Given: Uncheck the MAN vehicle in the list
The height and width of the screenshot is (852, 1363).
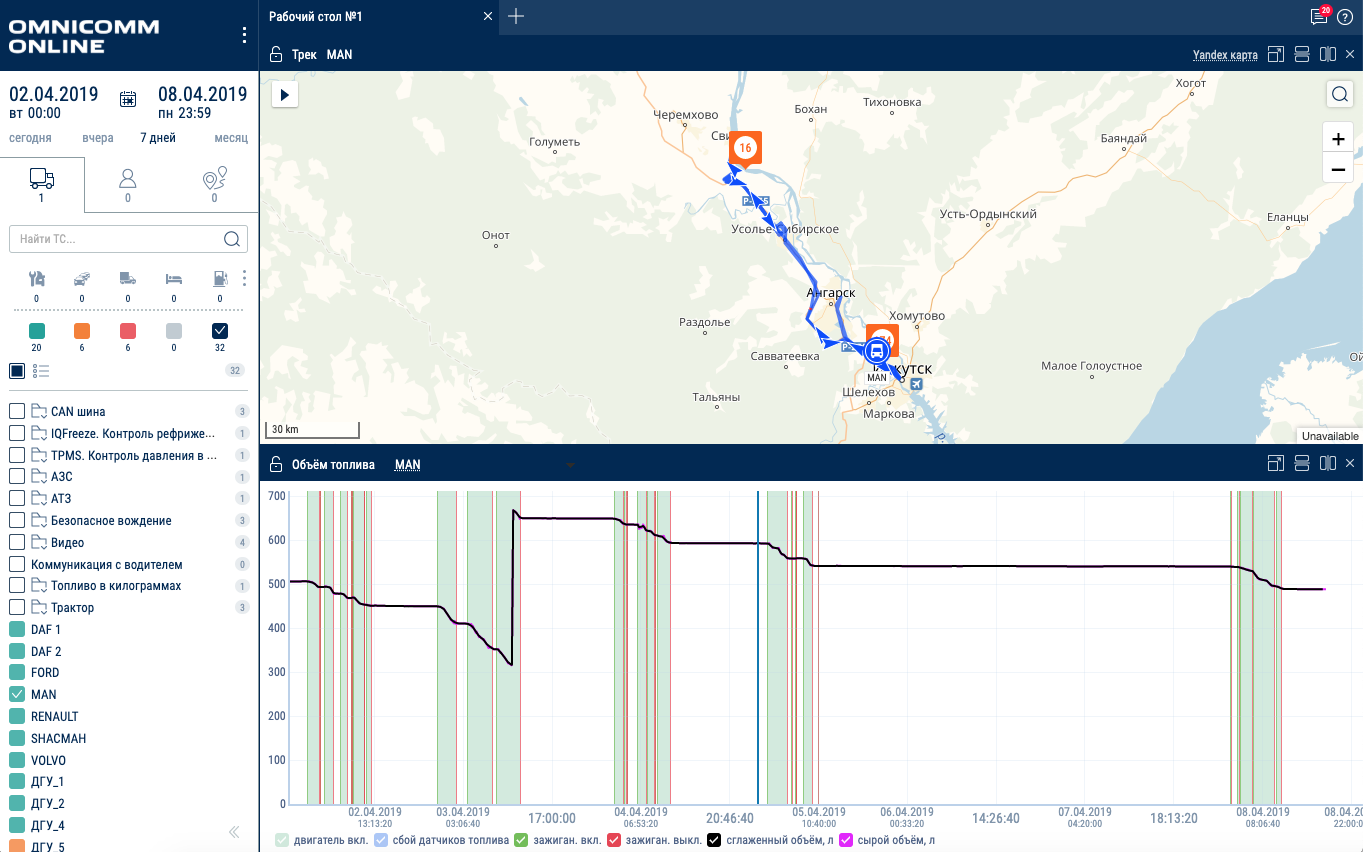Looking at the screenshot, I should [16, 693].
